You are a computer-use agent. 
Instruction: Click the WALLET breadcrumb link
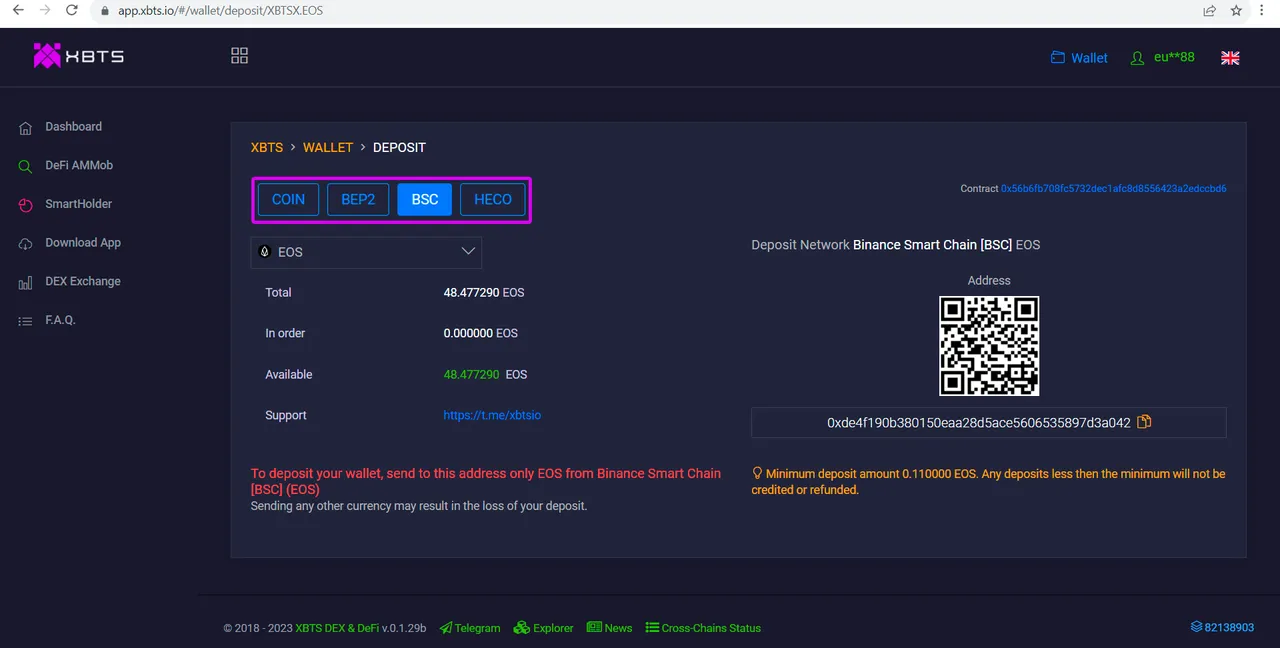point(328,147)
